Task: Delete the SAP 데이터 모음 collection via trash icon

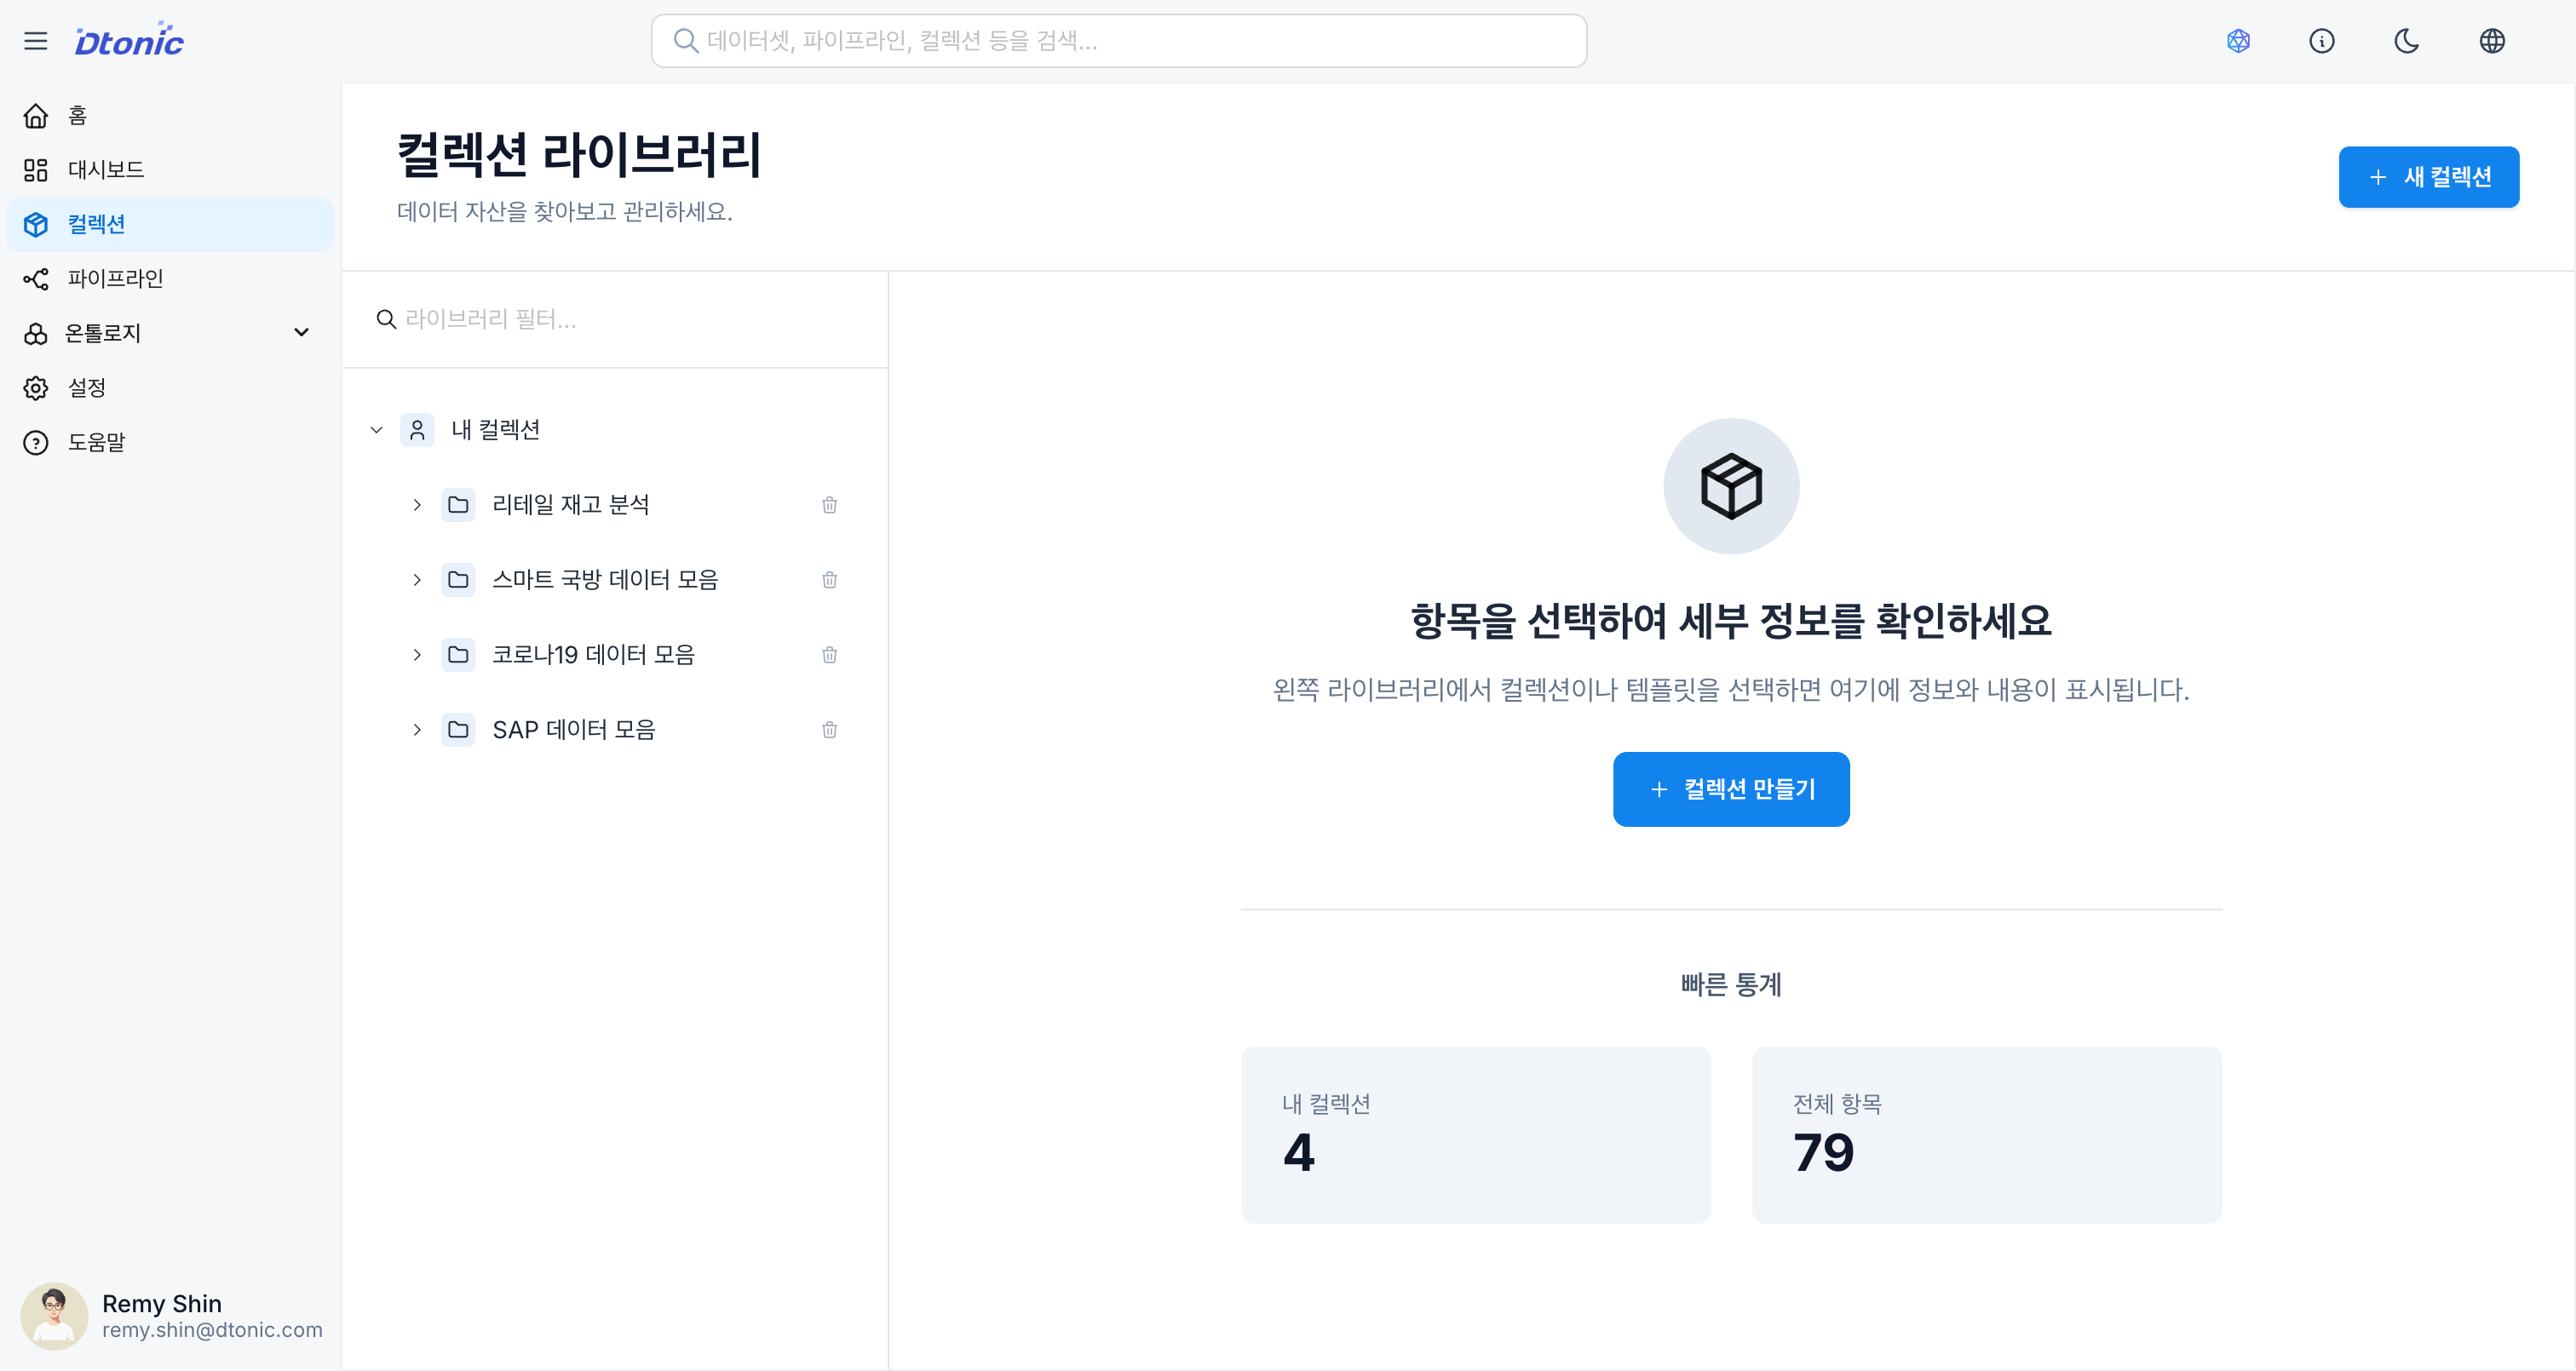Action: click(829, 729)
